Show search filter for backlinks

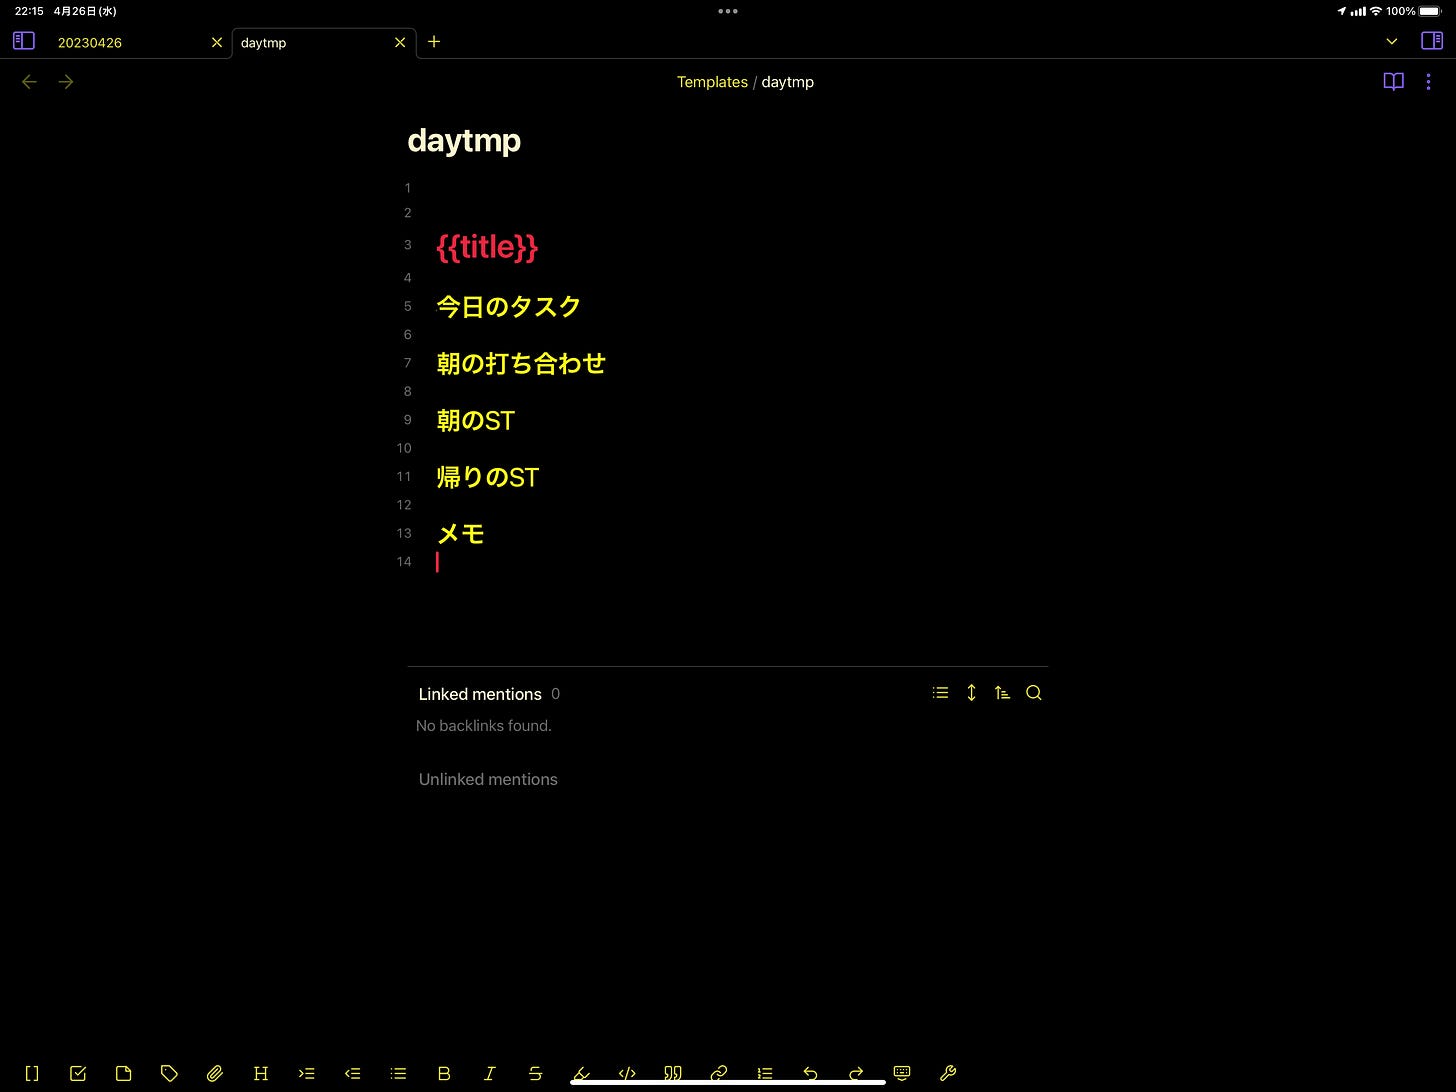point(1034,692)
